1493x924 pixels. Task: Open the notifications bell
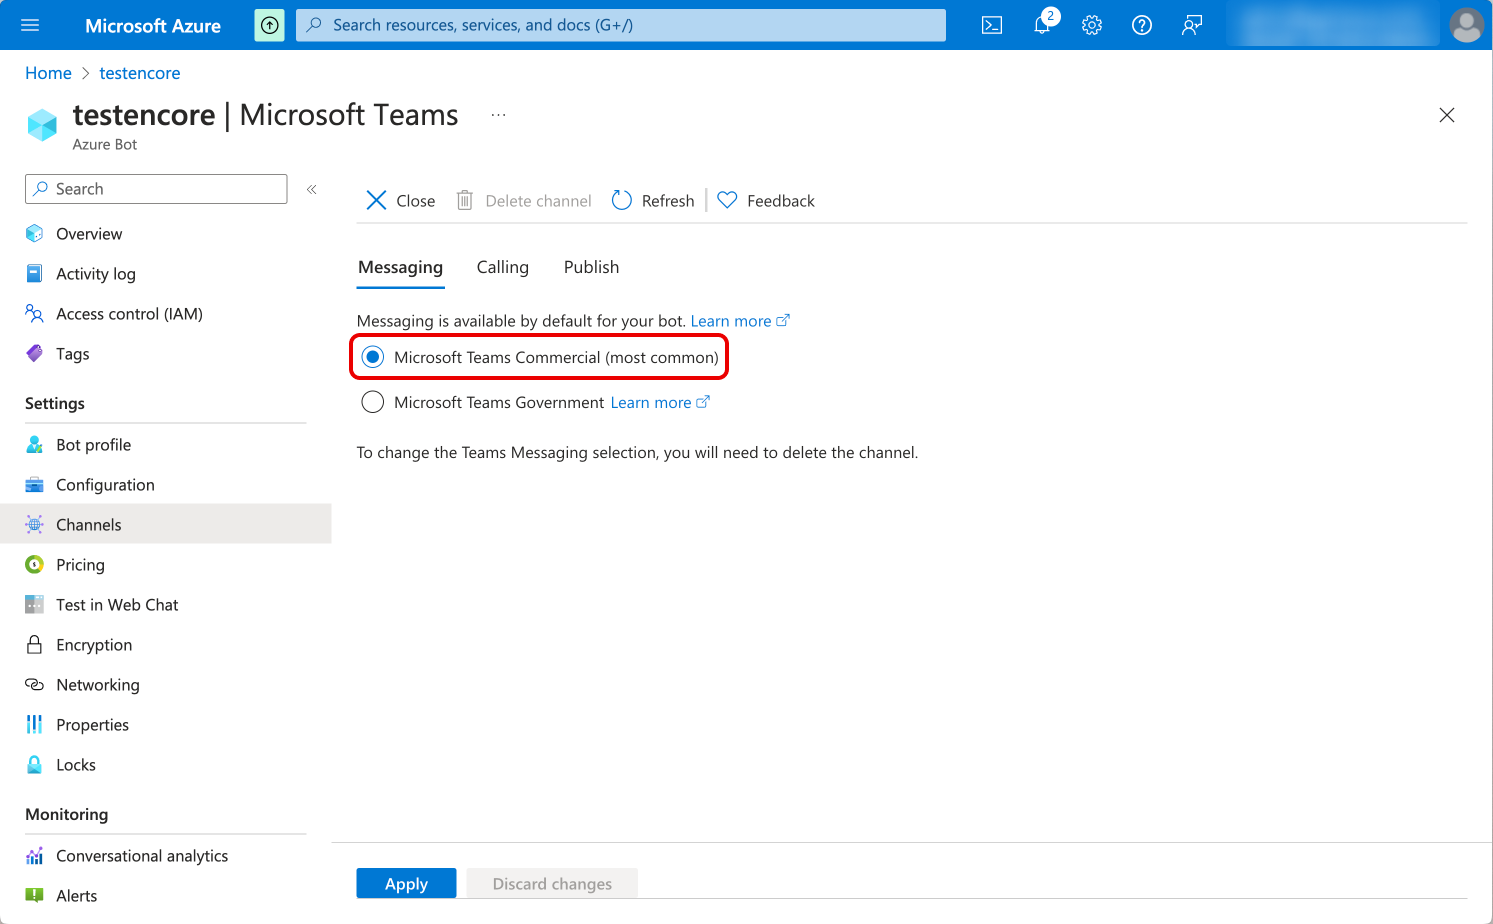1042,25
